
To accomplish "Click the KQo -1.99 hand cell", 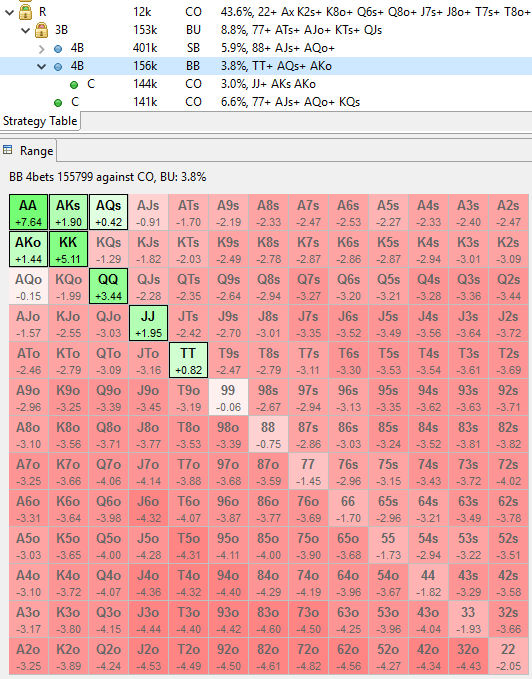I will 68,286.
